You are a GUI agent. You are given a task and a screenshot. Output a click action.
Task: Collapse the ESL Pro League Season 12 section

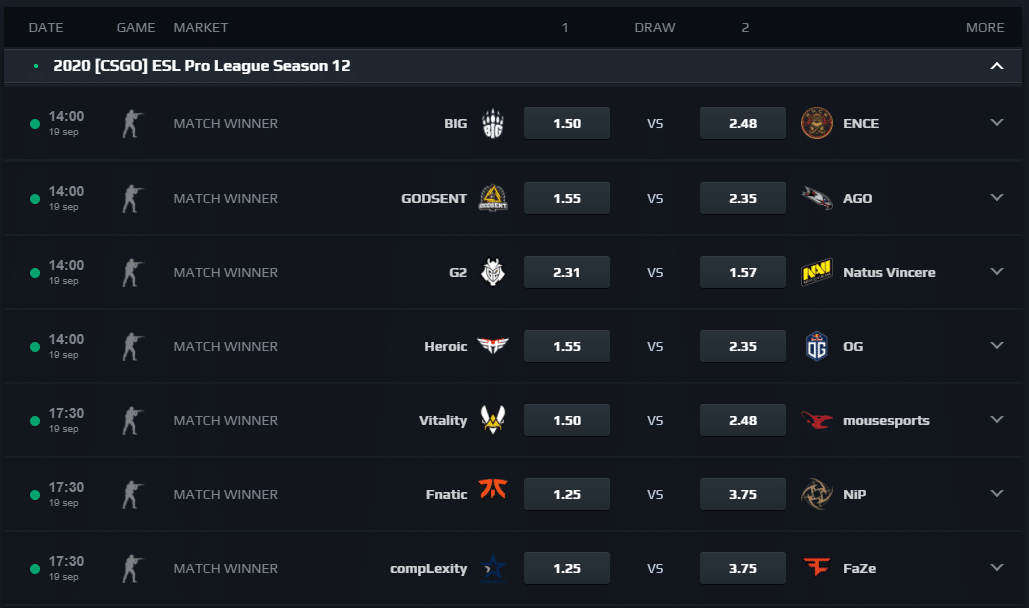coord(996,66)
